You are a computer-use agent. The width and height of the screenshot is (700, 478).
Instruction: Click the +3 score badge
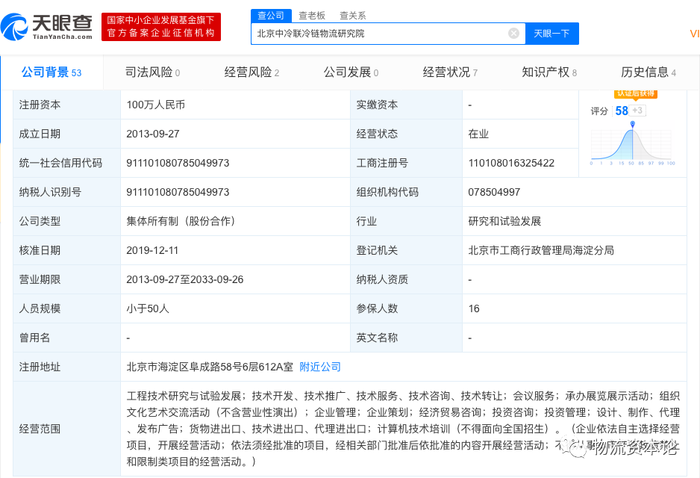(x=637, y=110)
